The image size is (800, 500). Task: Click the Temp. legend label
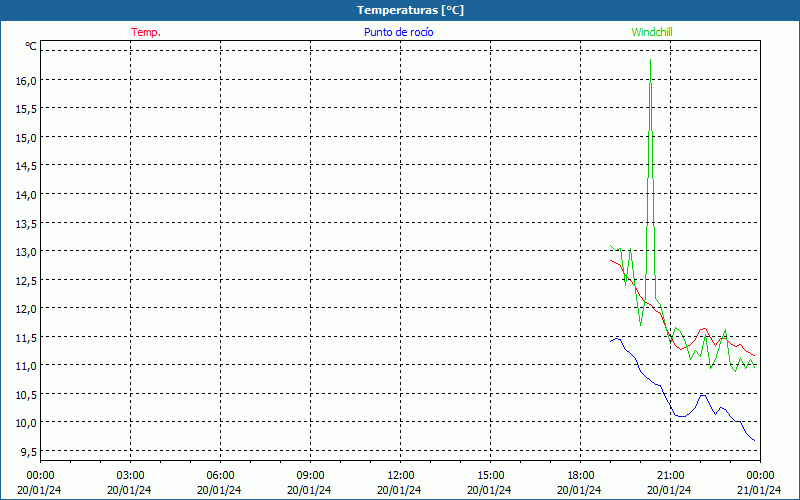pyautogui.click(x=146, y=32)
